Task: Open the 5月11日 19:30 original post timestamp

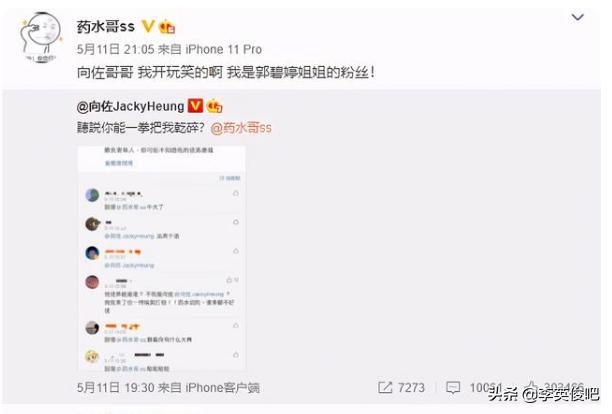Action: [x=116, y=387]
